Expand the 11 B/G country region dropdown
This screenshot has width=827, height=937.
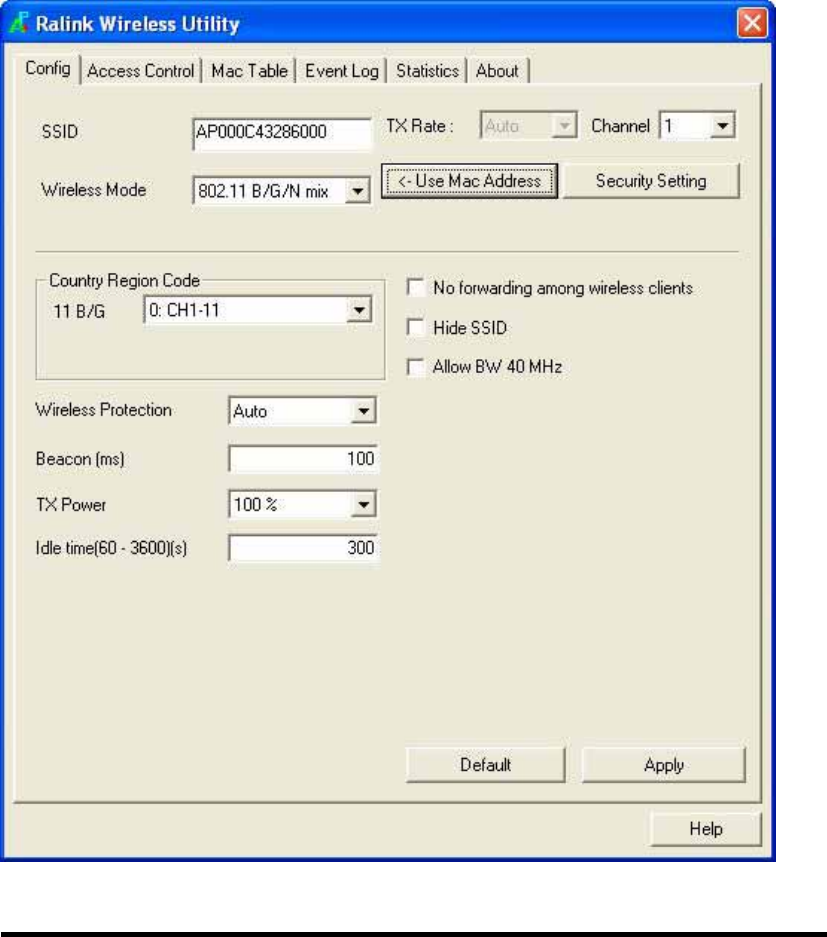(258, 310)
